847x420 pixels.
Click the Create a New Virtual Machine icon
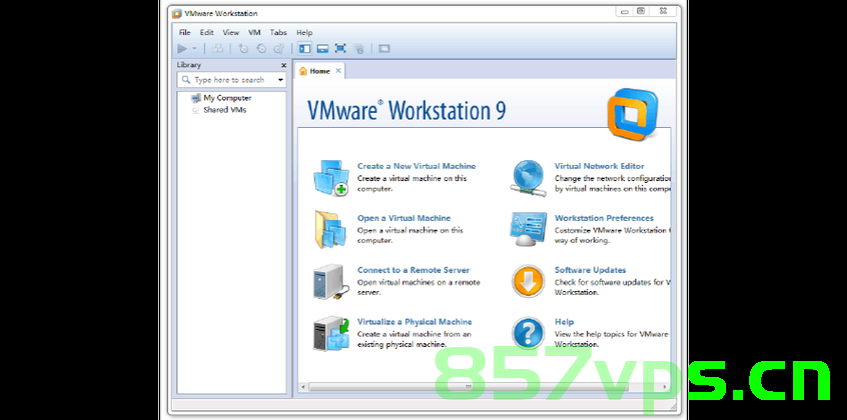point(331,178)
